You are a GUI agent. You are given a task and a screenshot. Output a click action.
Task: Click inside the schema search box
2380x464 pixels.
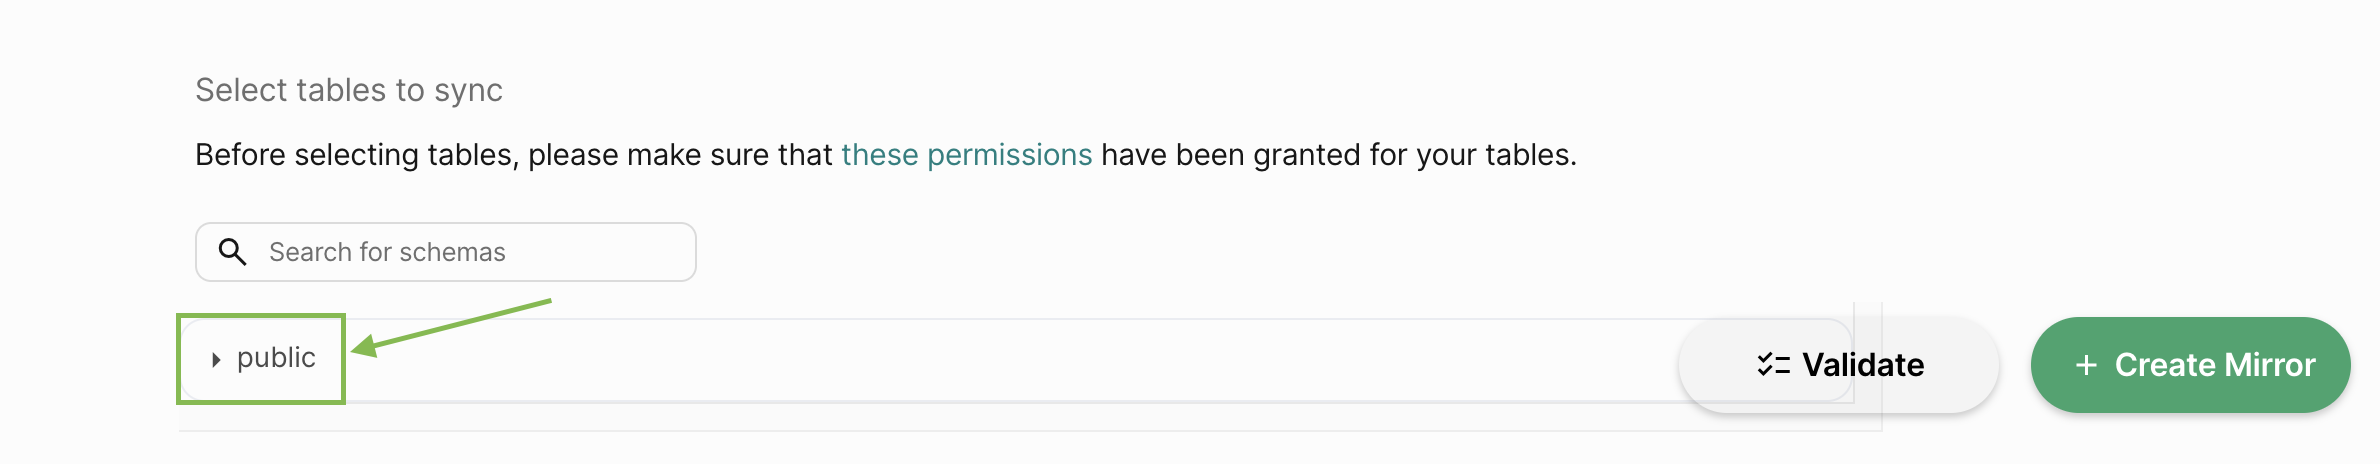point(445,252)
